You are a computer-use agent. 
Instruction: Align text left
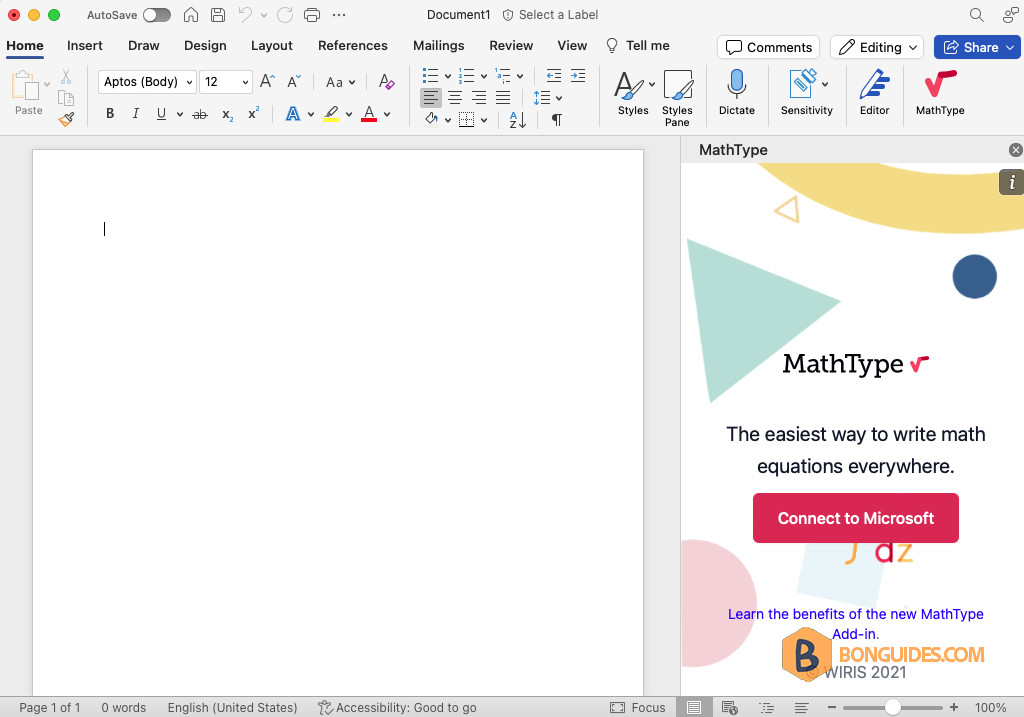pos(430,98)
